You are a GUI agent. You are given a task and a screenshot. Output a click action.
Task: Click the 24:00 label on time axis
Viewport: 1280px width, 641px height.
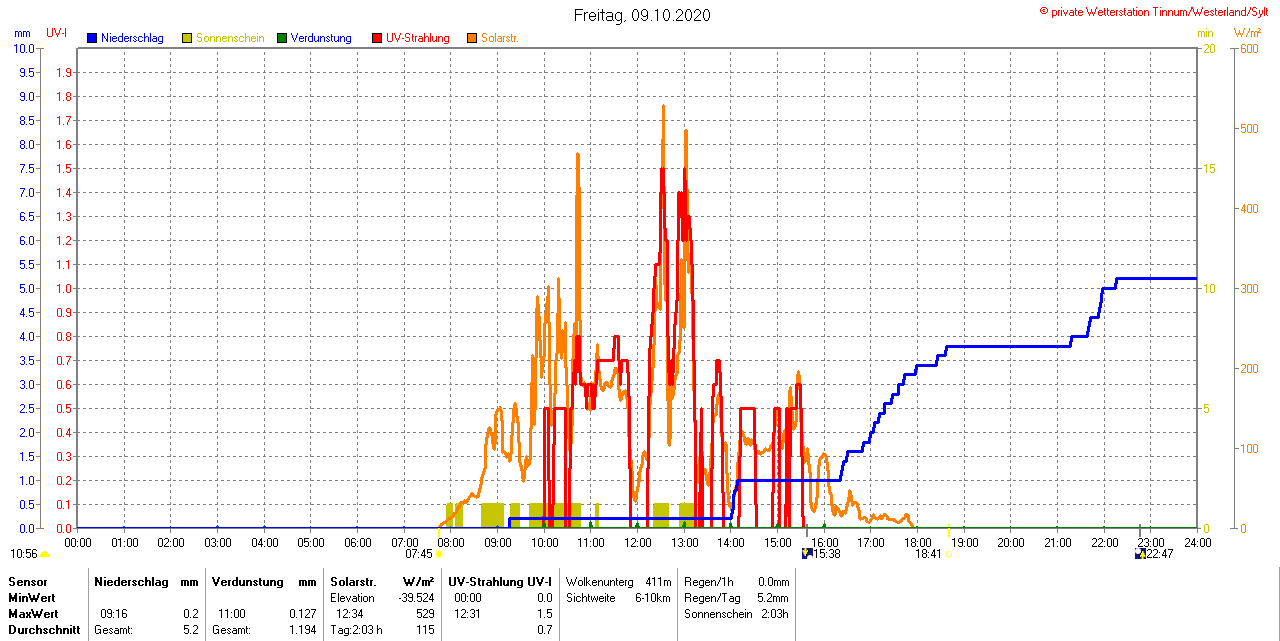coord(1197,543)
